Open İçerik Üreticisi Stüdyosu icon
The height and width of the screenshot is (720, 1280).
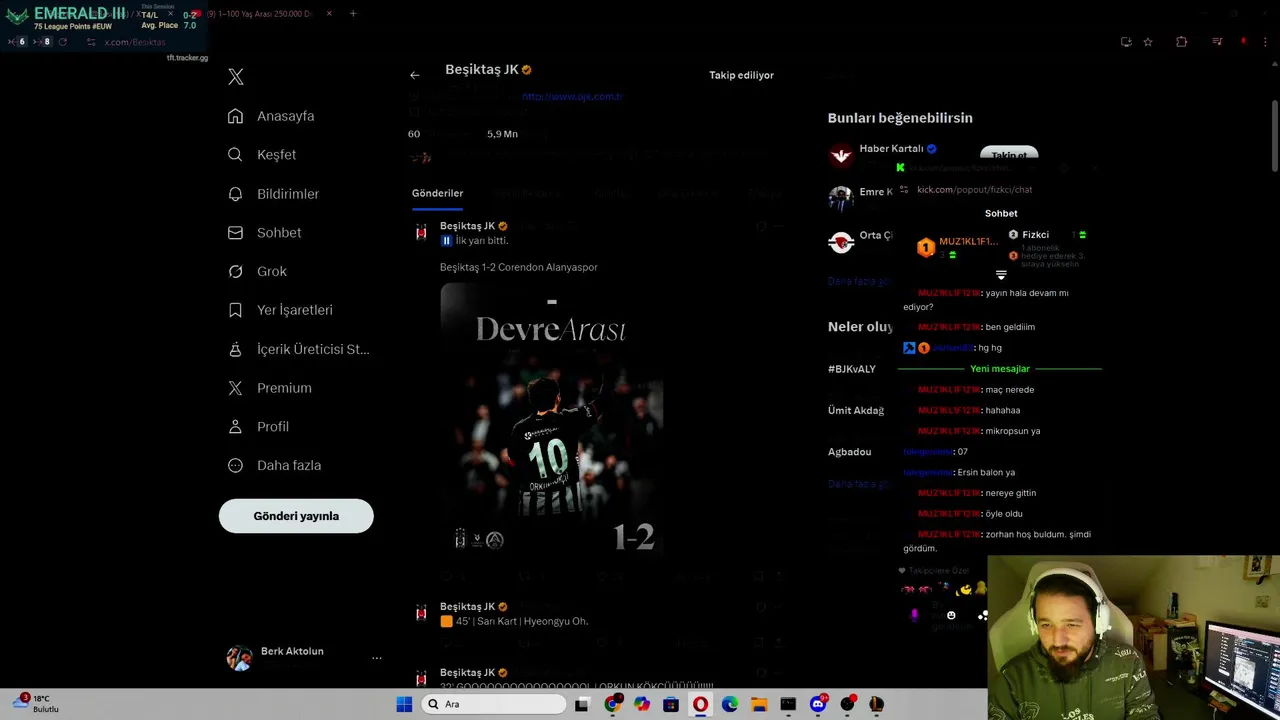(235, 349)
